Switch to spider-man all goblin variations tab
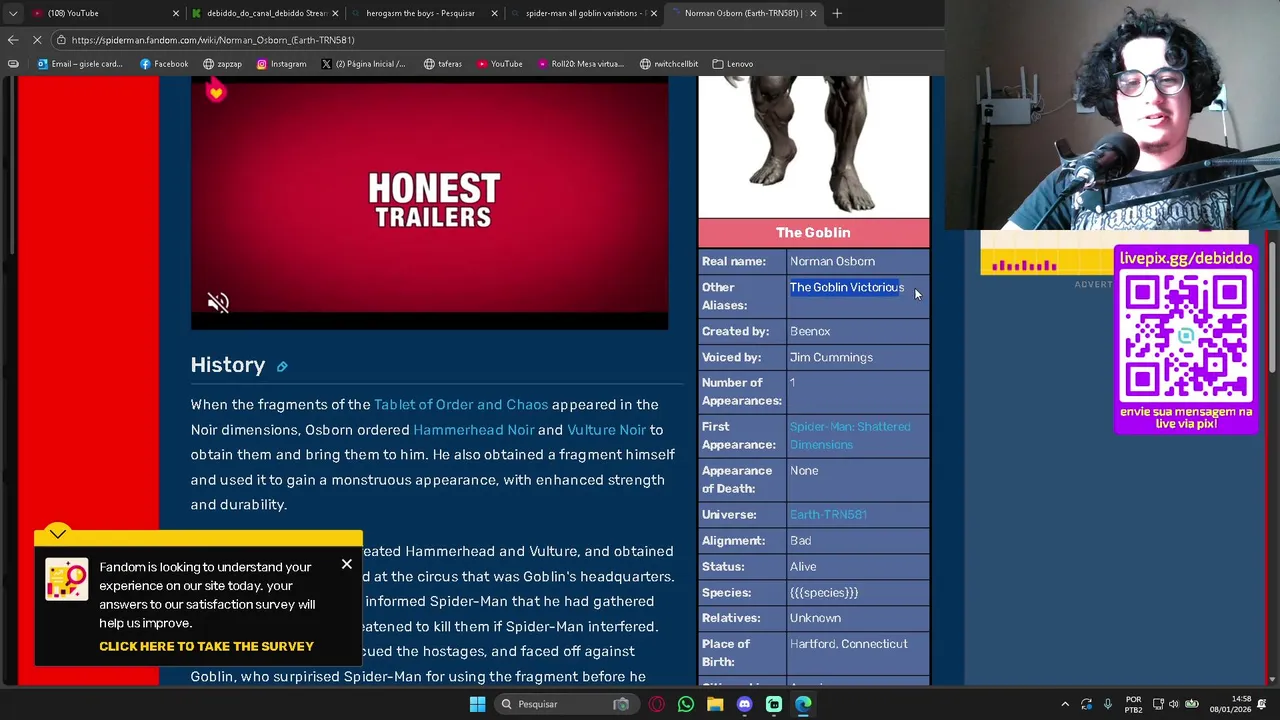1280x720 pixels. tap(585, 13)
